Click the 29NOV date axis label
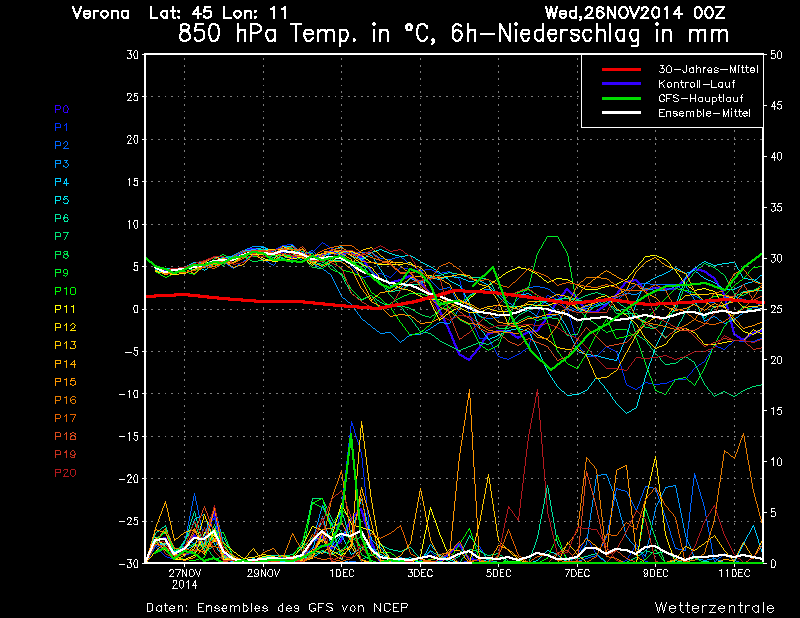The width and height of the screenshot is (800, 618). [x=263, y=573]
